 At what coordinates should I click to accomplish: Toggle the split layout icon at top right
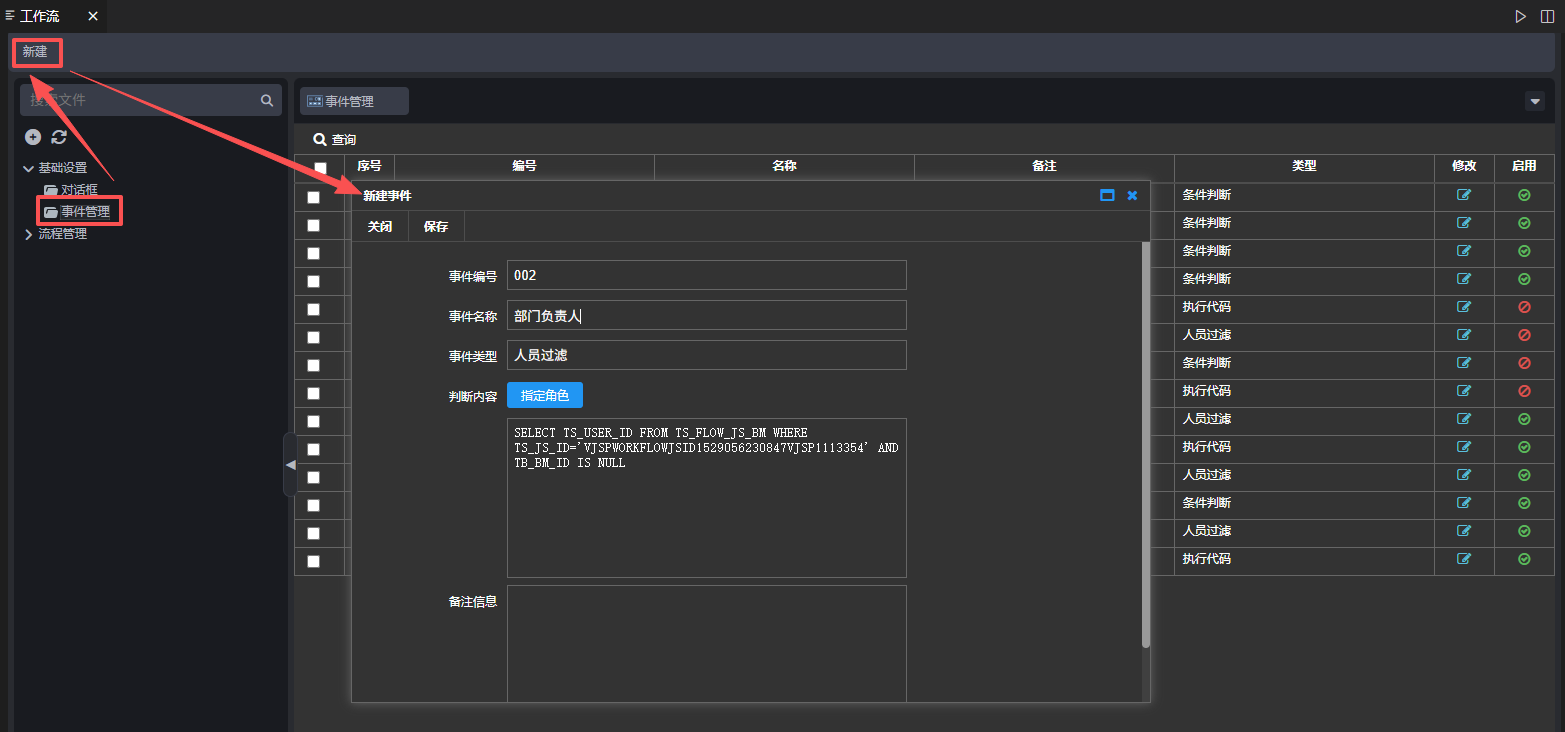[1547, 16]
